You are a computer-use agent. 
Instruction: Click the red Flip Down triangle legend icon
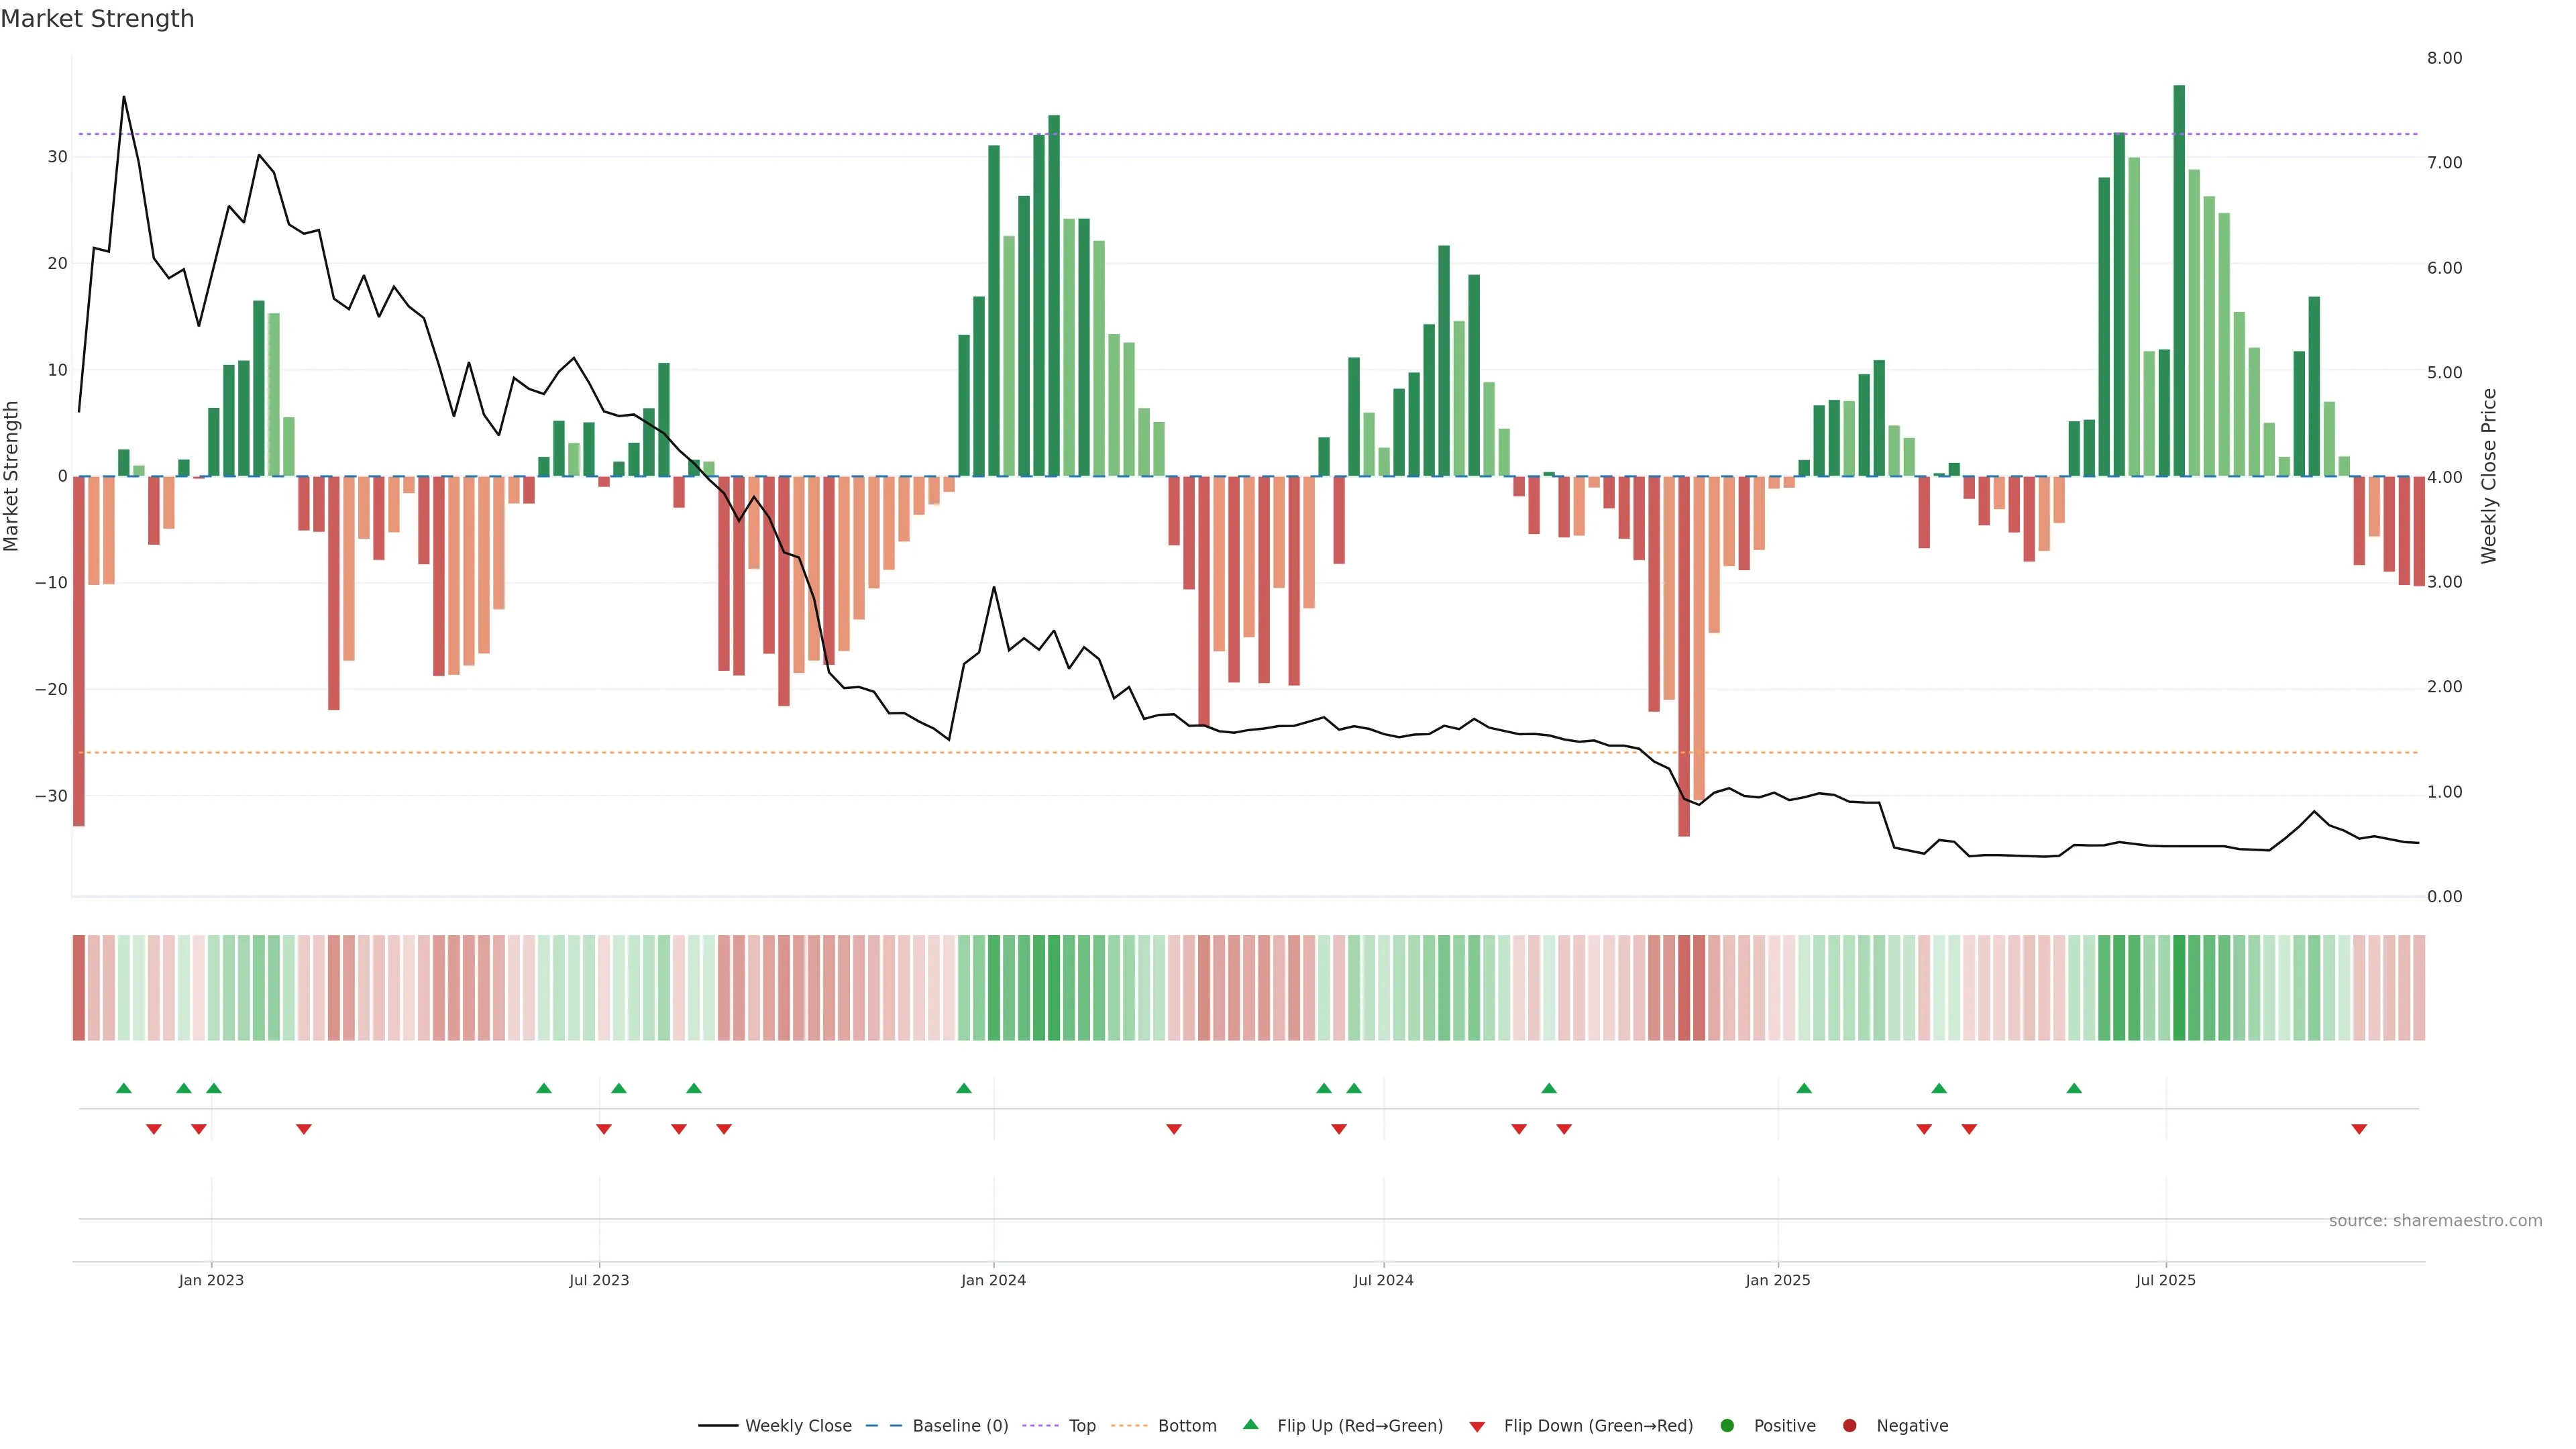(x=1476, y=1426)
